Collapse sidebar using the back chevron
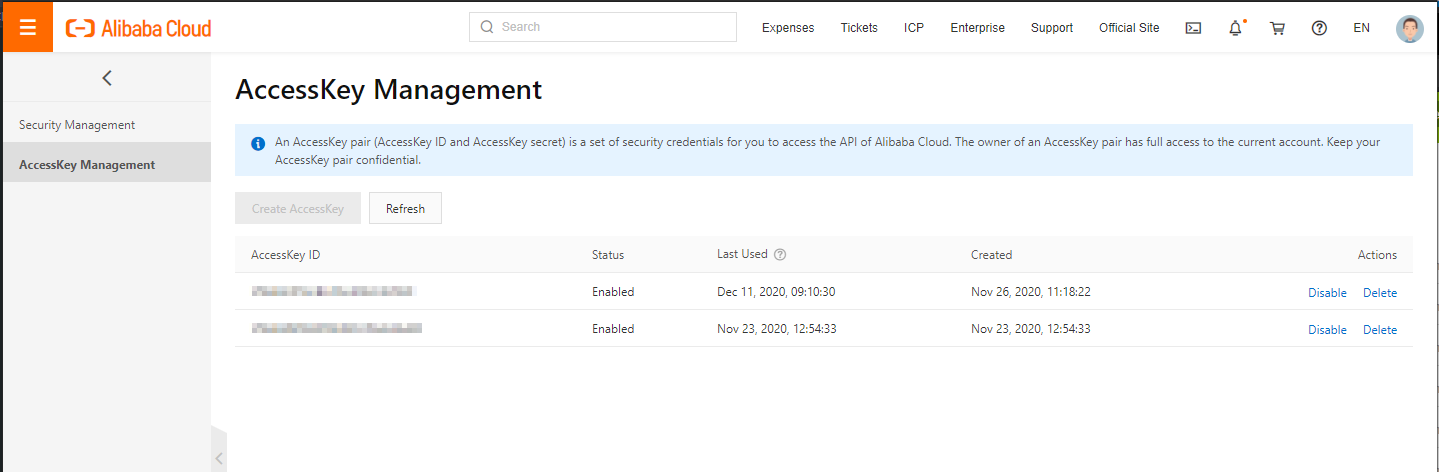This screenshot has width=1439, height=472. pyautogui.click(x=107, y=78)
